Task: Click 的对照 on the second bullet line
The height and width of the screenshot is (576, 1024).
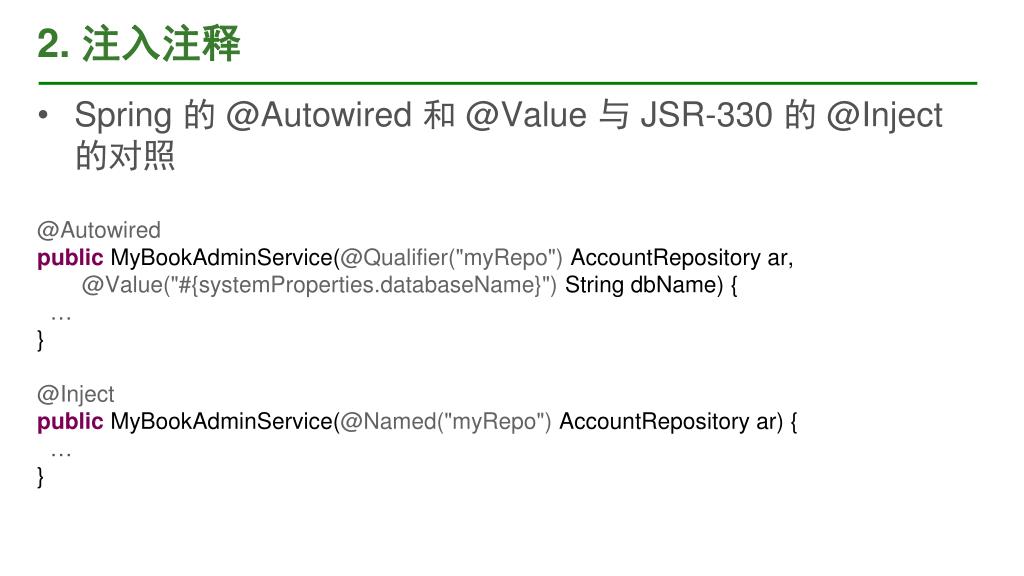Action: click(125, 155)
